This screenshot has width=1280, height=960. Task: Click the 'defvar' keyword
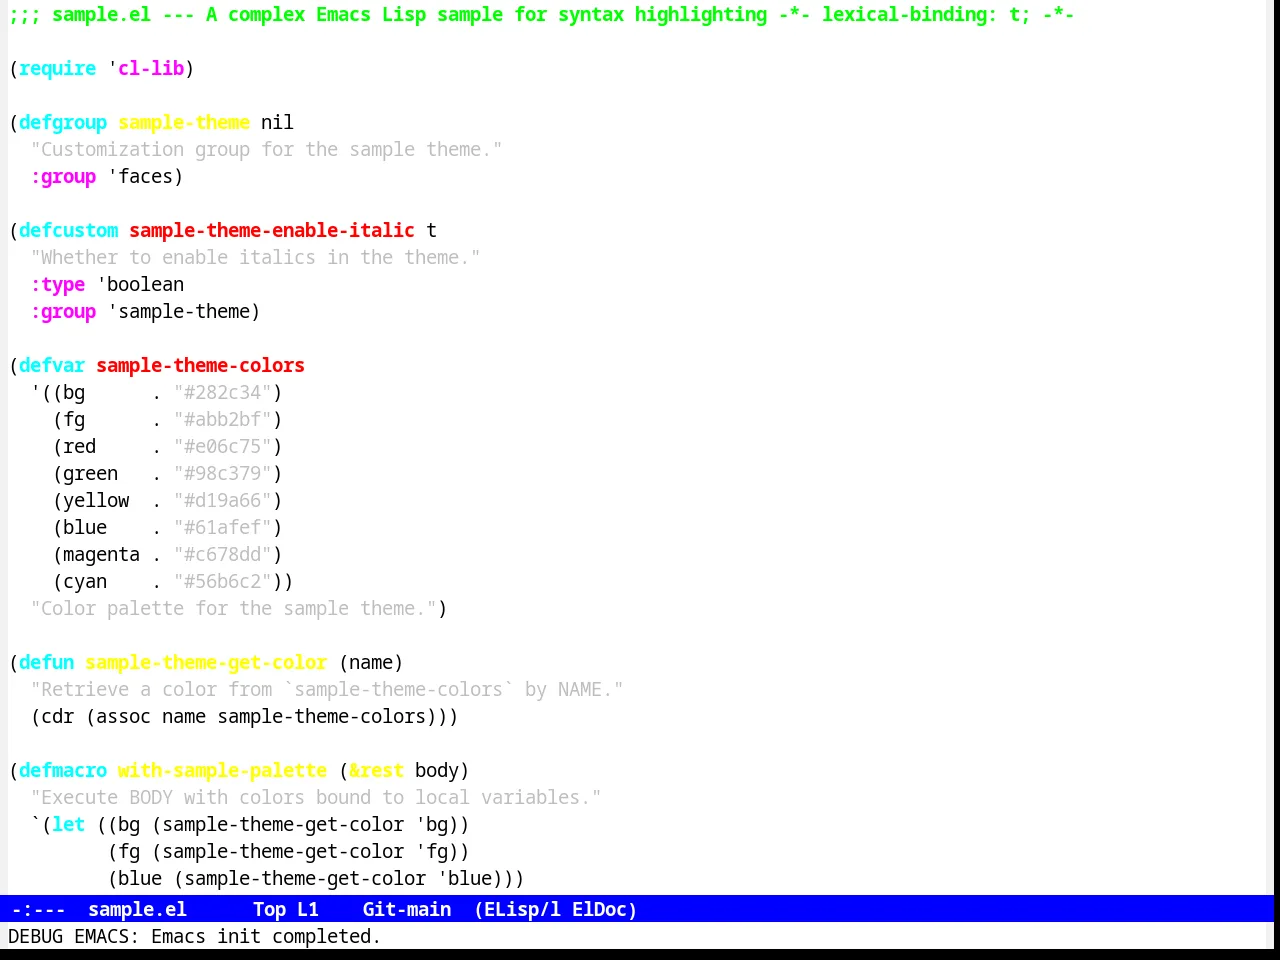52,365
